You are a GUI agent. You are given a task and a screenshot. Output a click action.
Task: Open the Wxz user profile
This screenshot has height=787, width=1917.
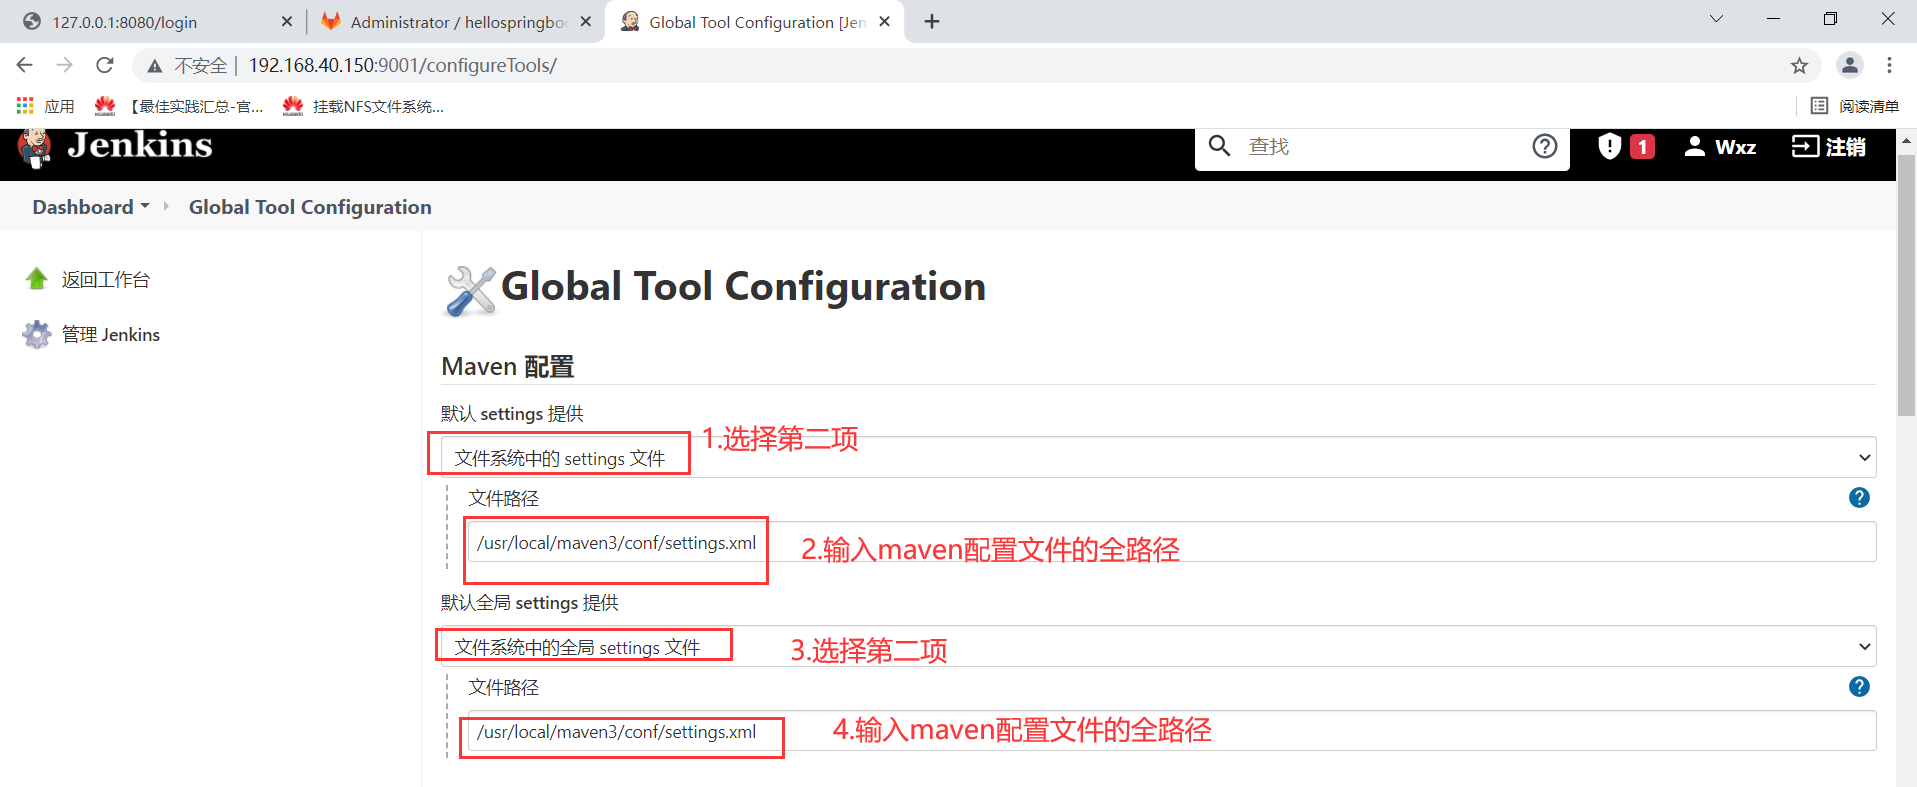pyautogui.click(x=1720, y=147)
